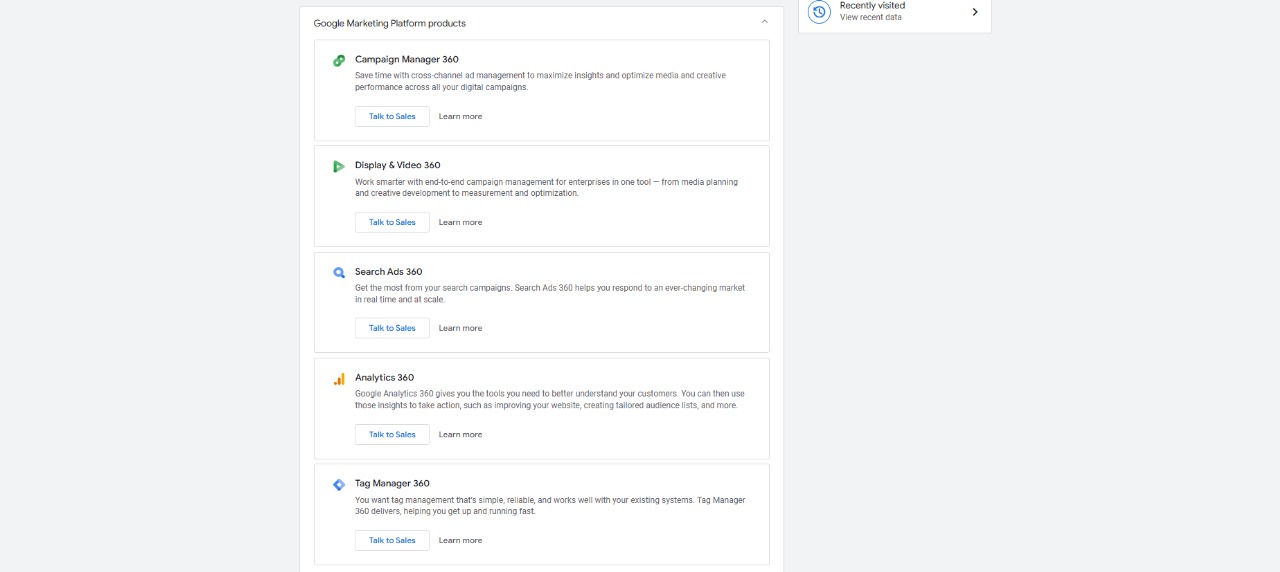Click the Display & Video 360 title
This screenshot has width=1280, height=572.
tap(398, 165)
